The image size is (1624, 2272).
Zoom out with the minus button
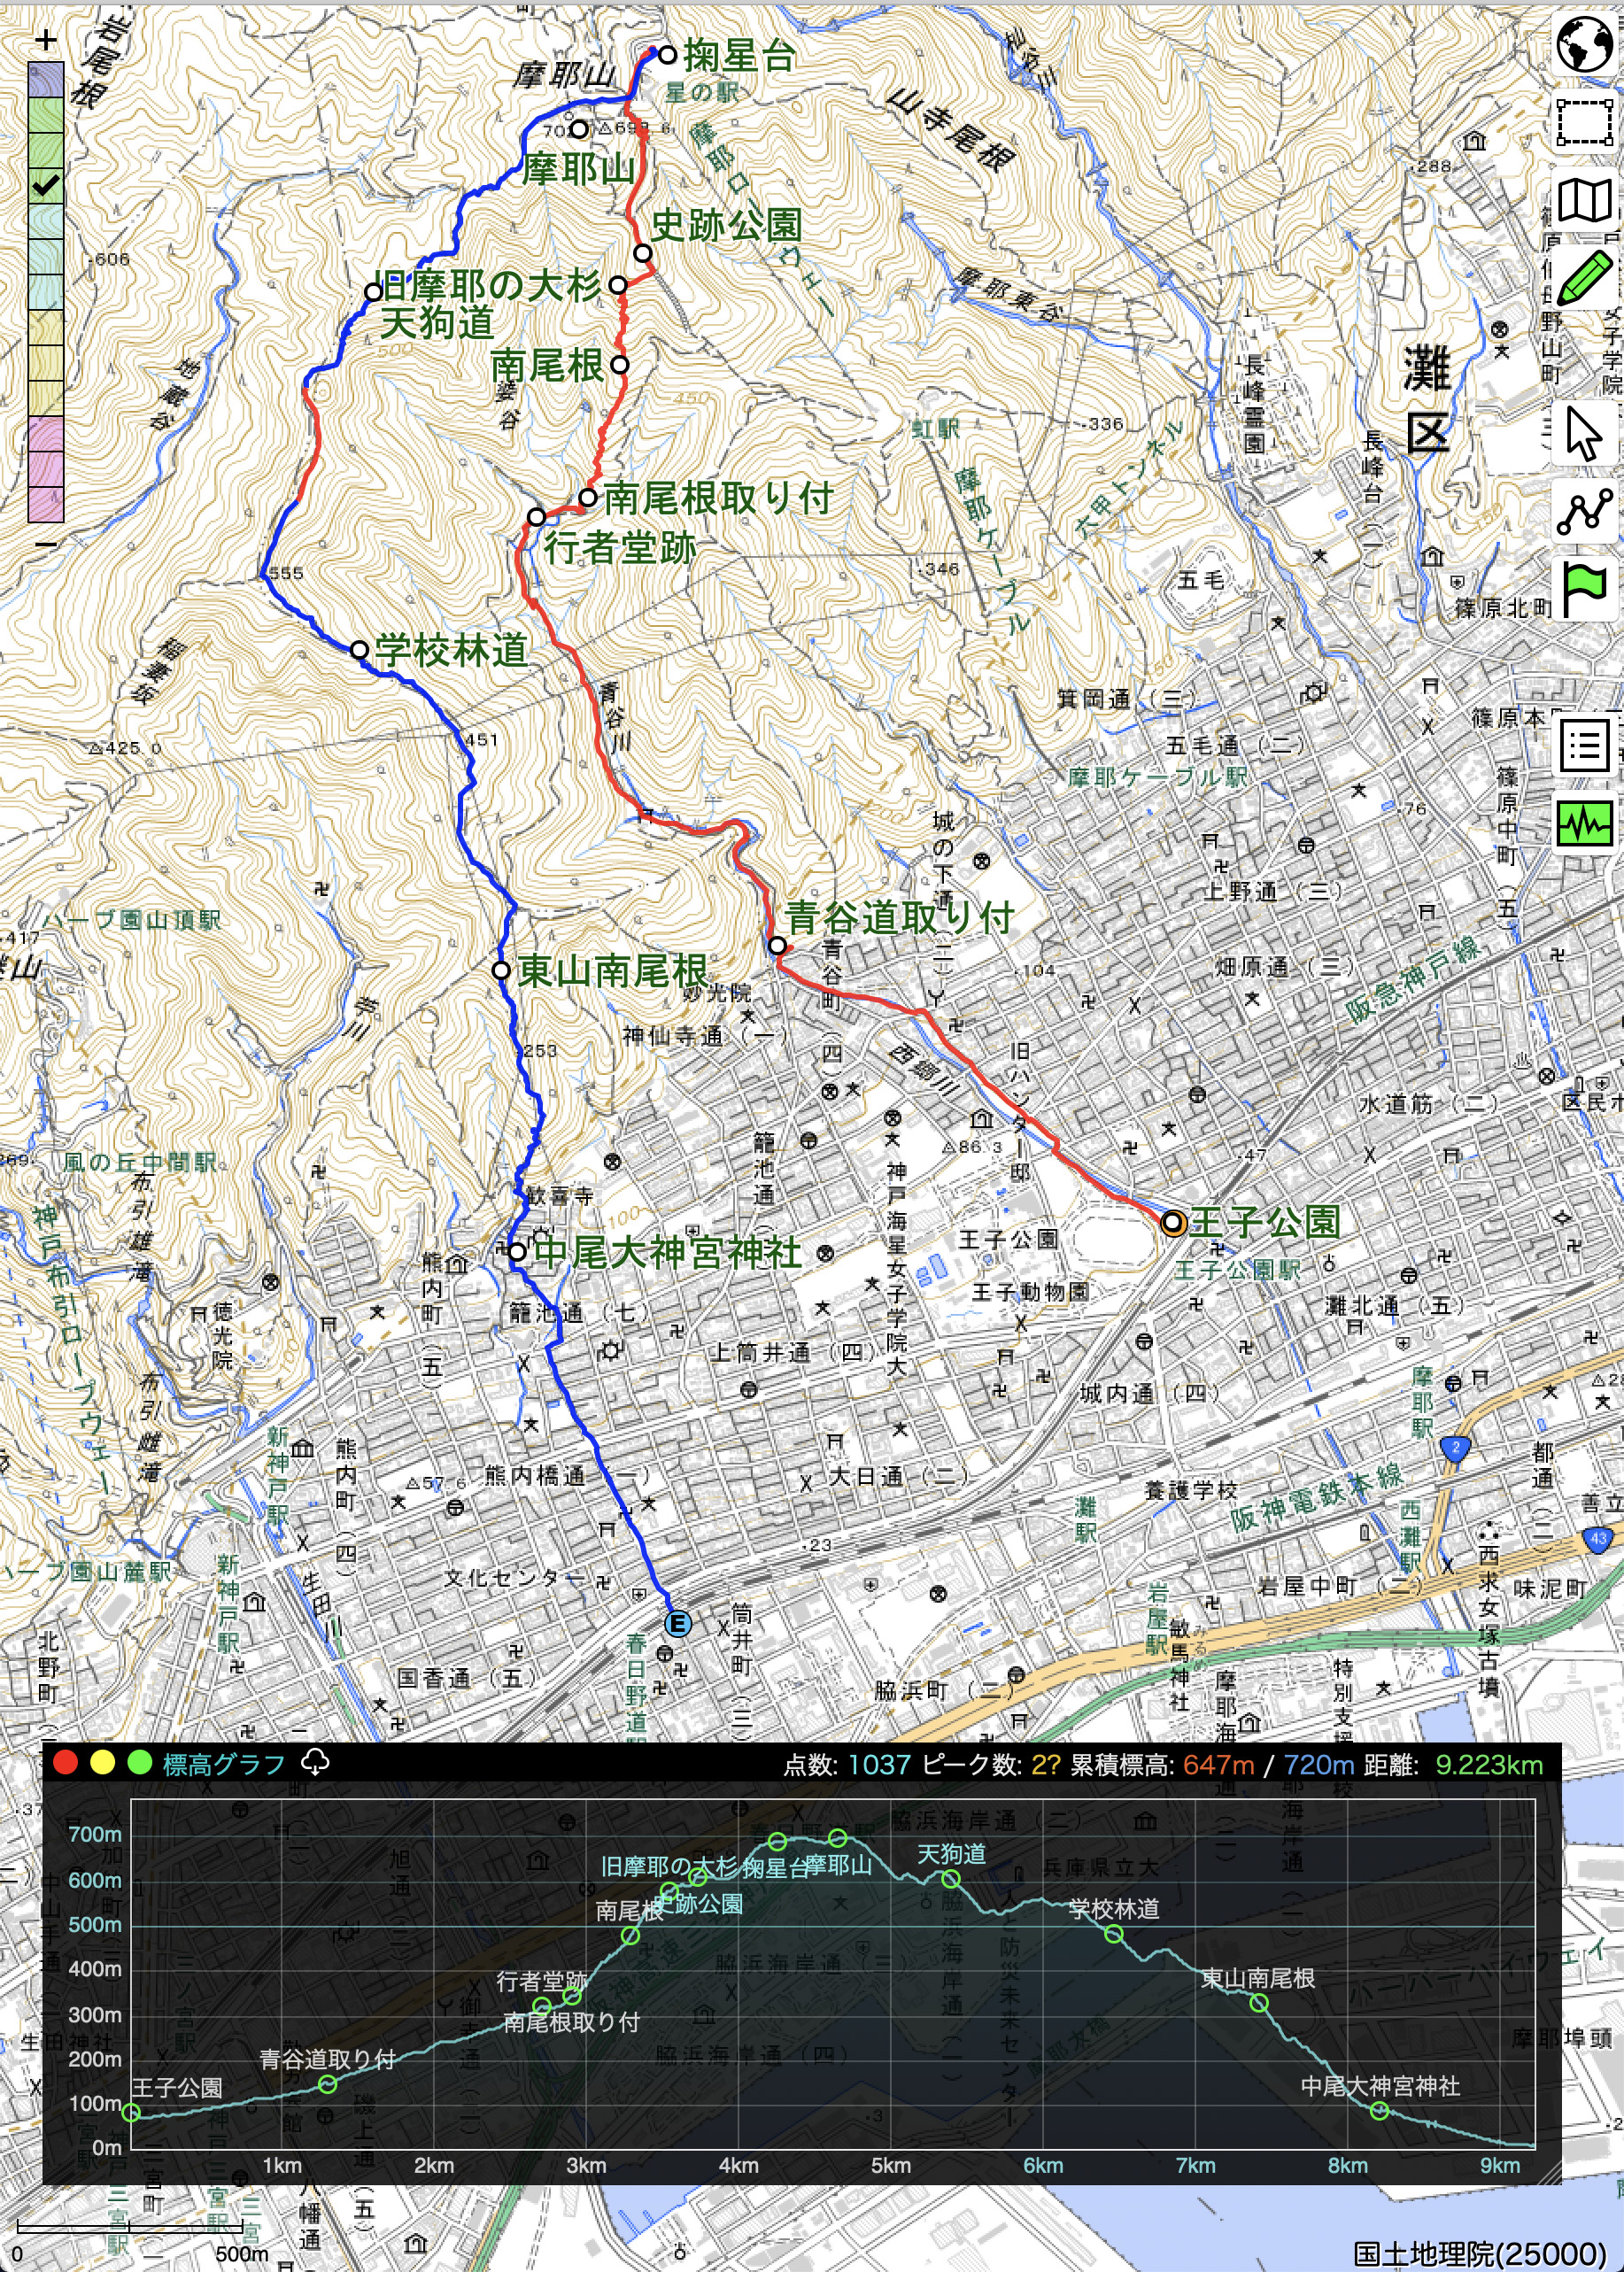[46, 545]
